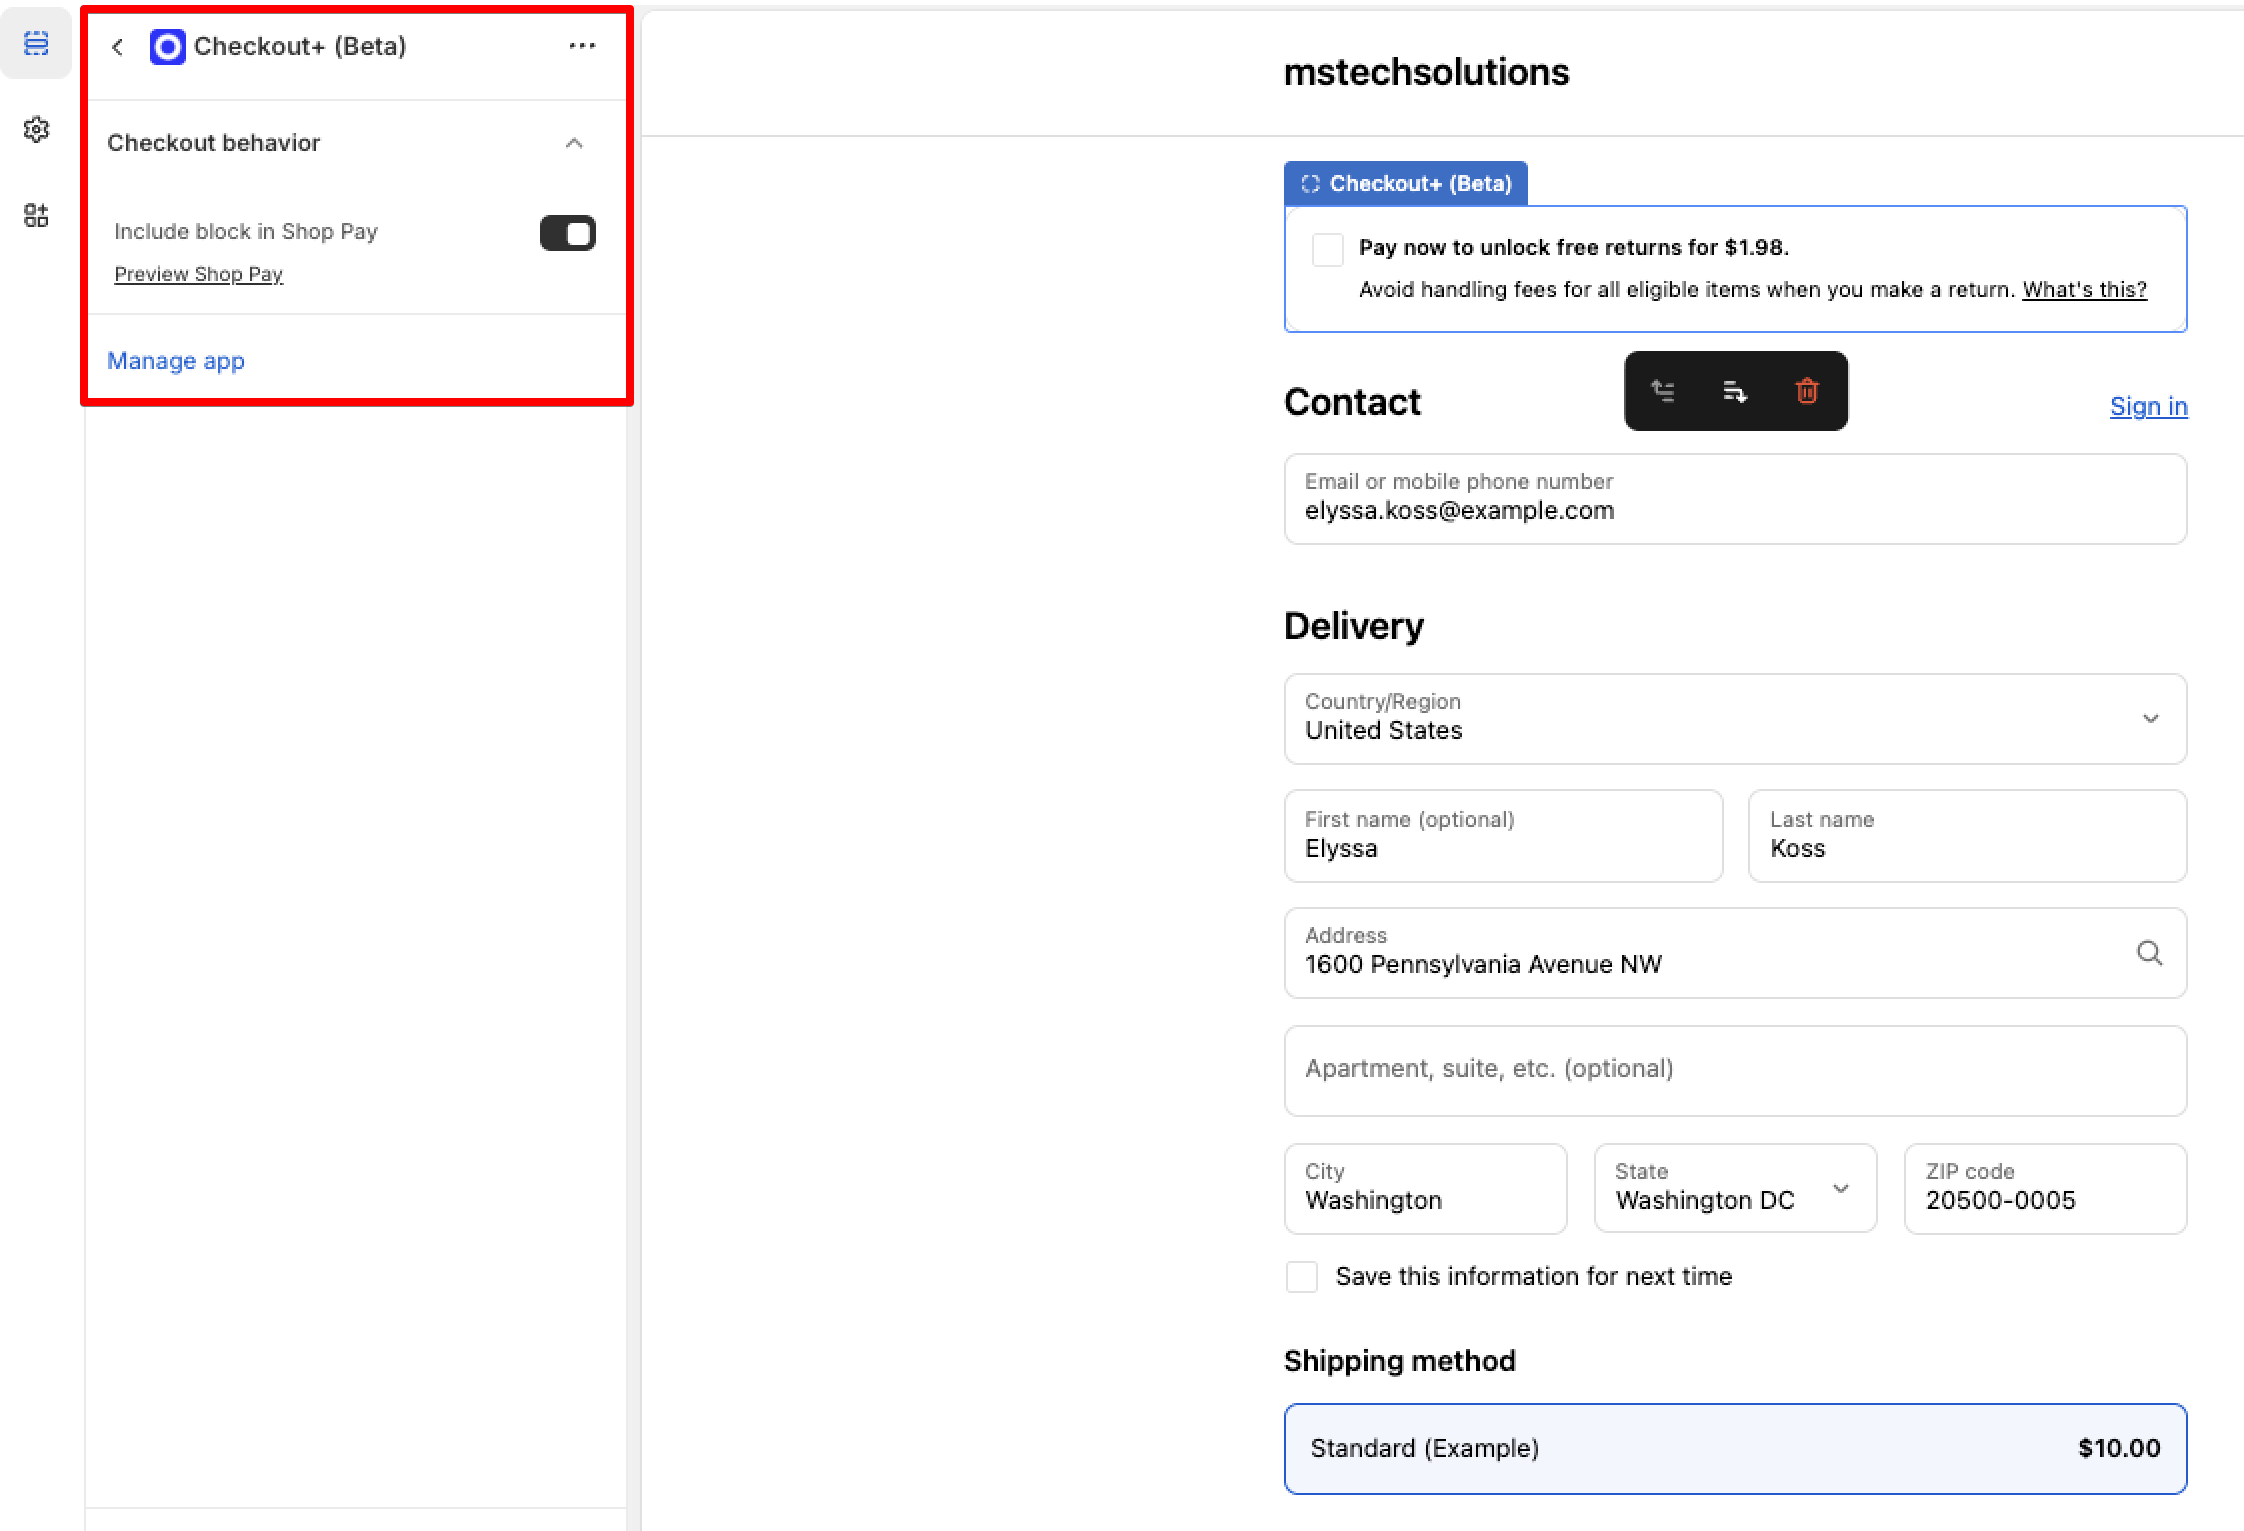
Task: Click the back arrow beside Checkout+ (Beta)
Action: pos(118,47)
